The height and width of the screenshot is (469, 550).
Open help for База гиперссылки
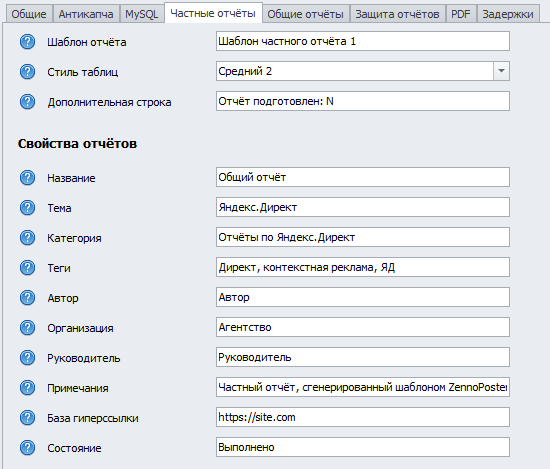(27, 418)
